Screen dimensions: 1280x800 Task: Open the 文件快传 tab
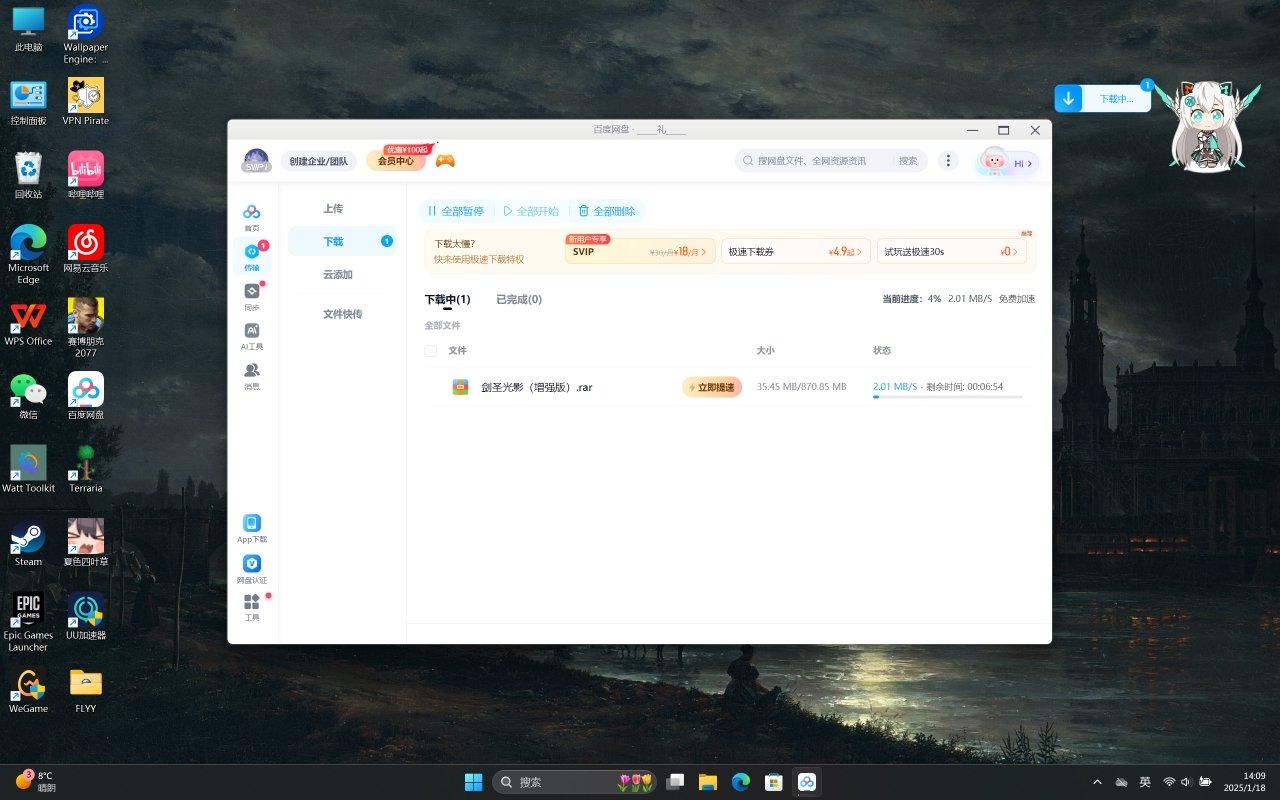tap(342, 314)
